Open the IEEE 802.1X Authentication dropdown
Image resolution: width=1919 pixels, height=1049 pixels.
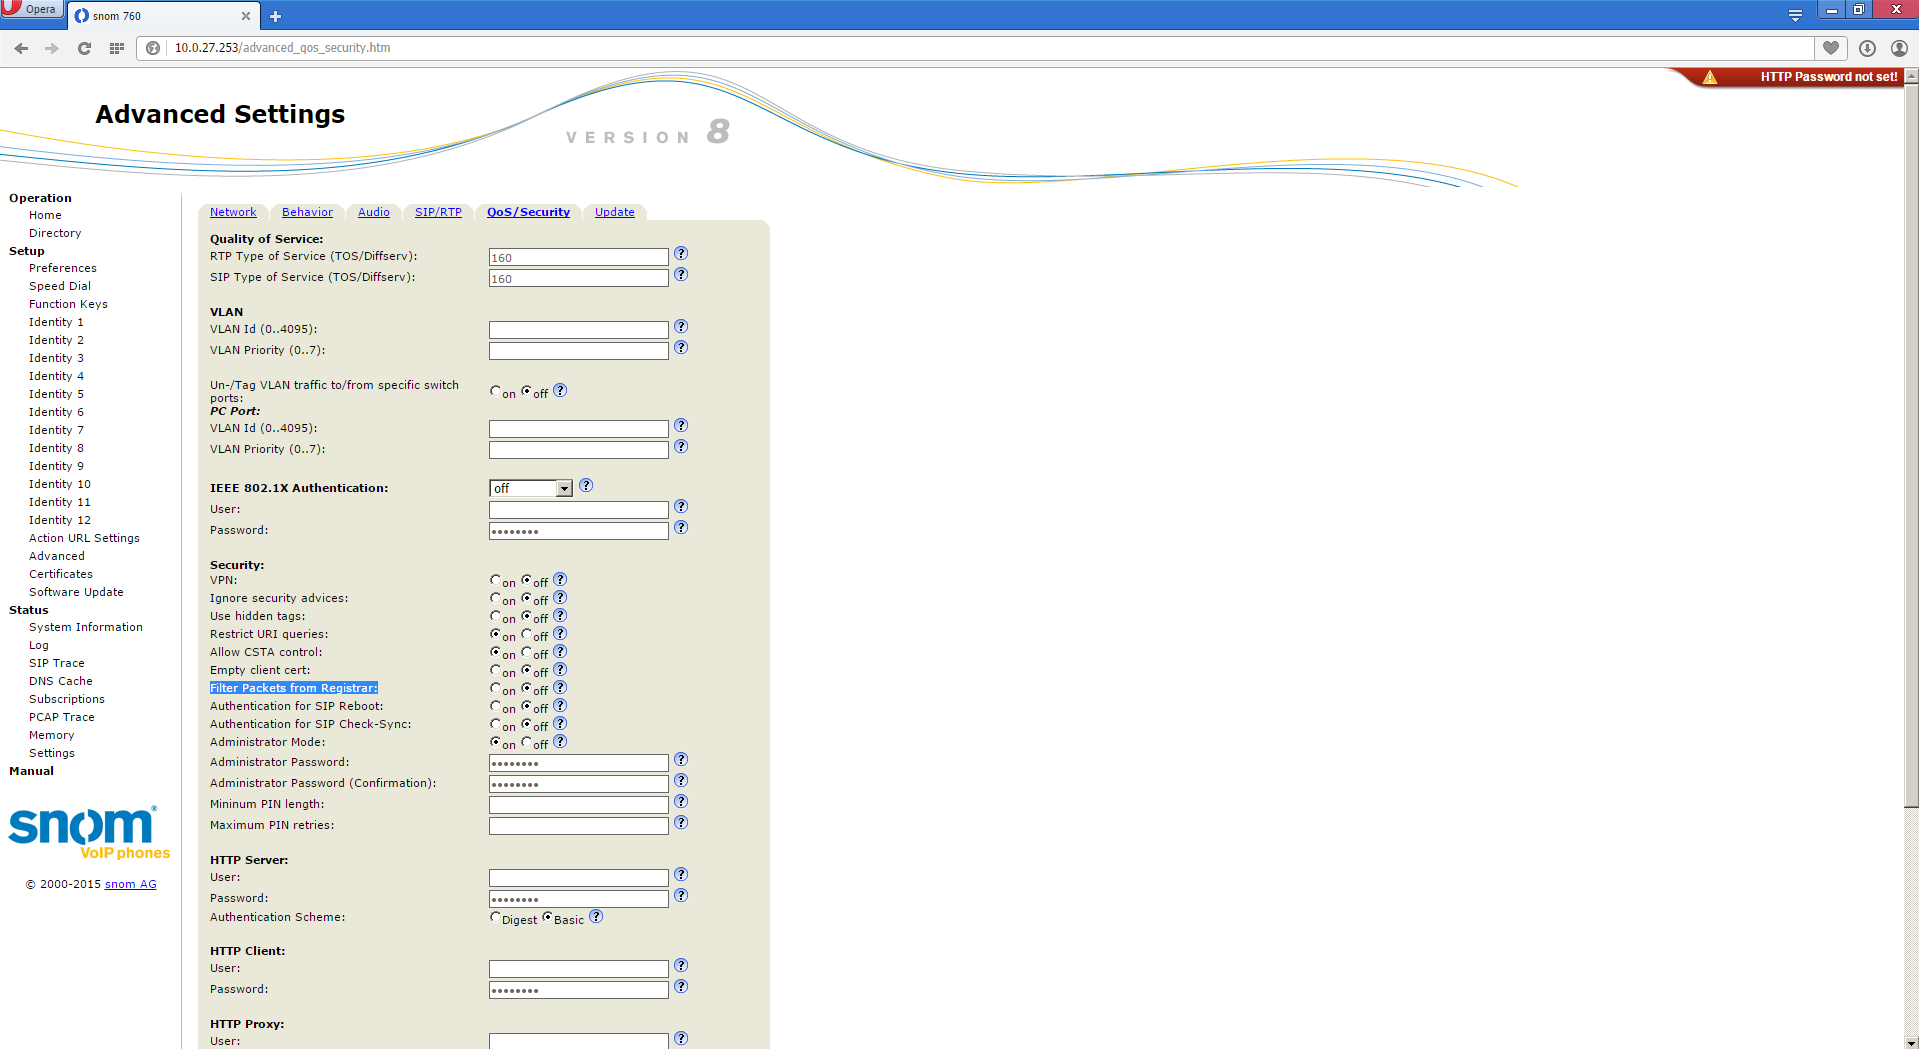point(530,488)
